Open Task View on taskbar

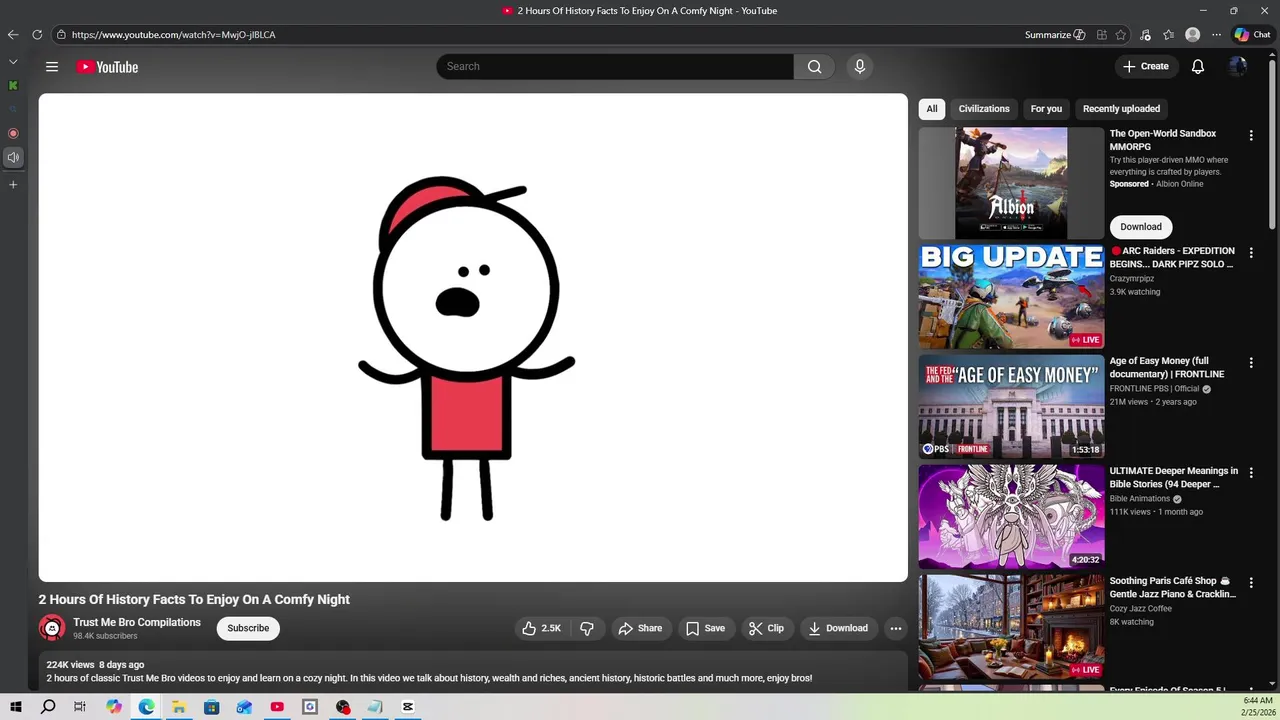point(80,707)
